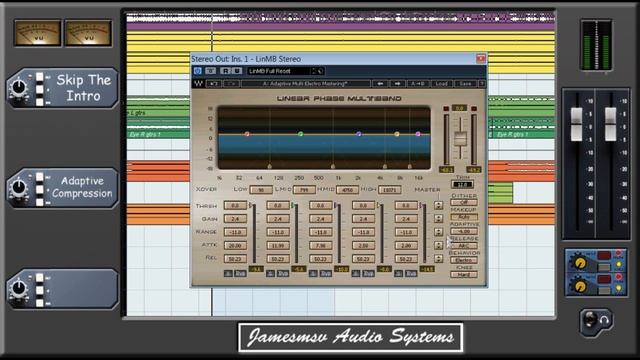
Task: Click the L.Mid crossover frequency field
Action: click(304, 190)
